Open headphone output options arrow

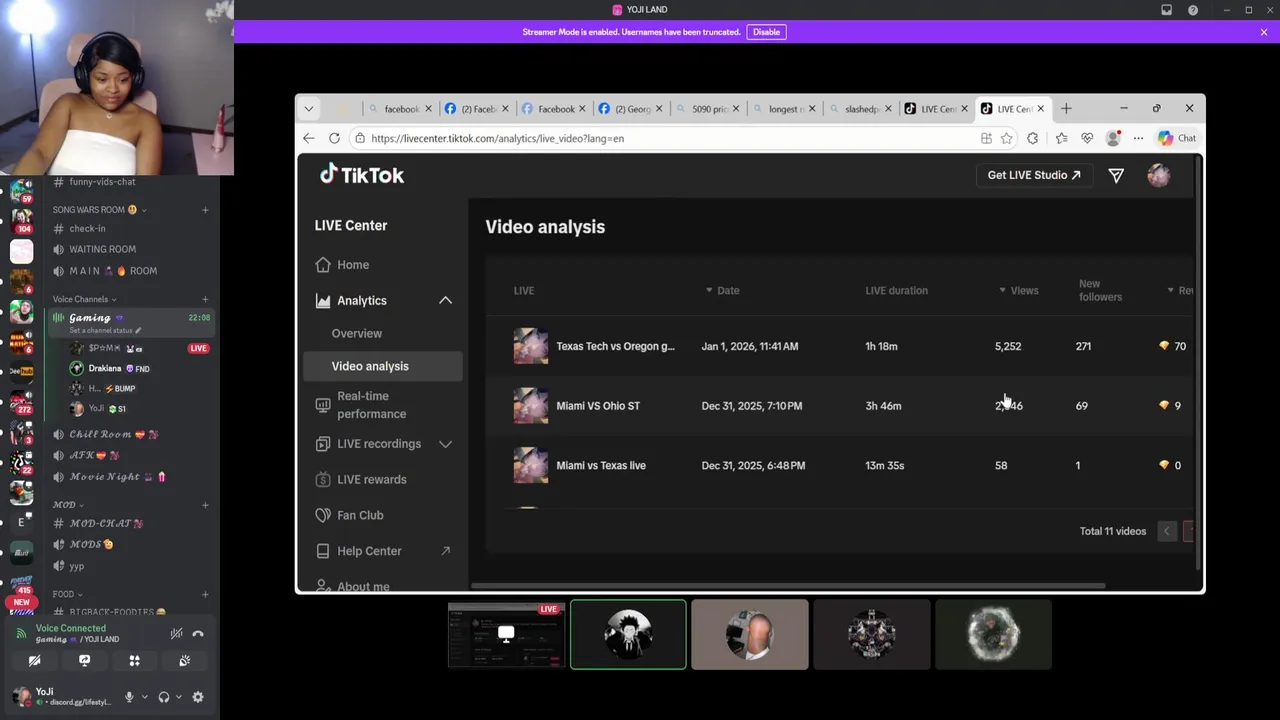[179, 697]
